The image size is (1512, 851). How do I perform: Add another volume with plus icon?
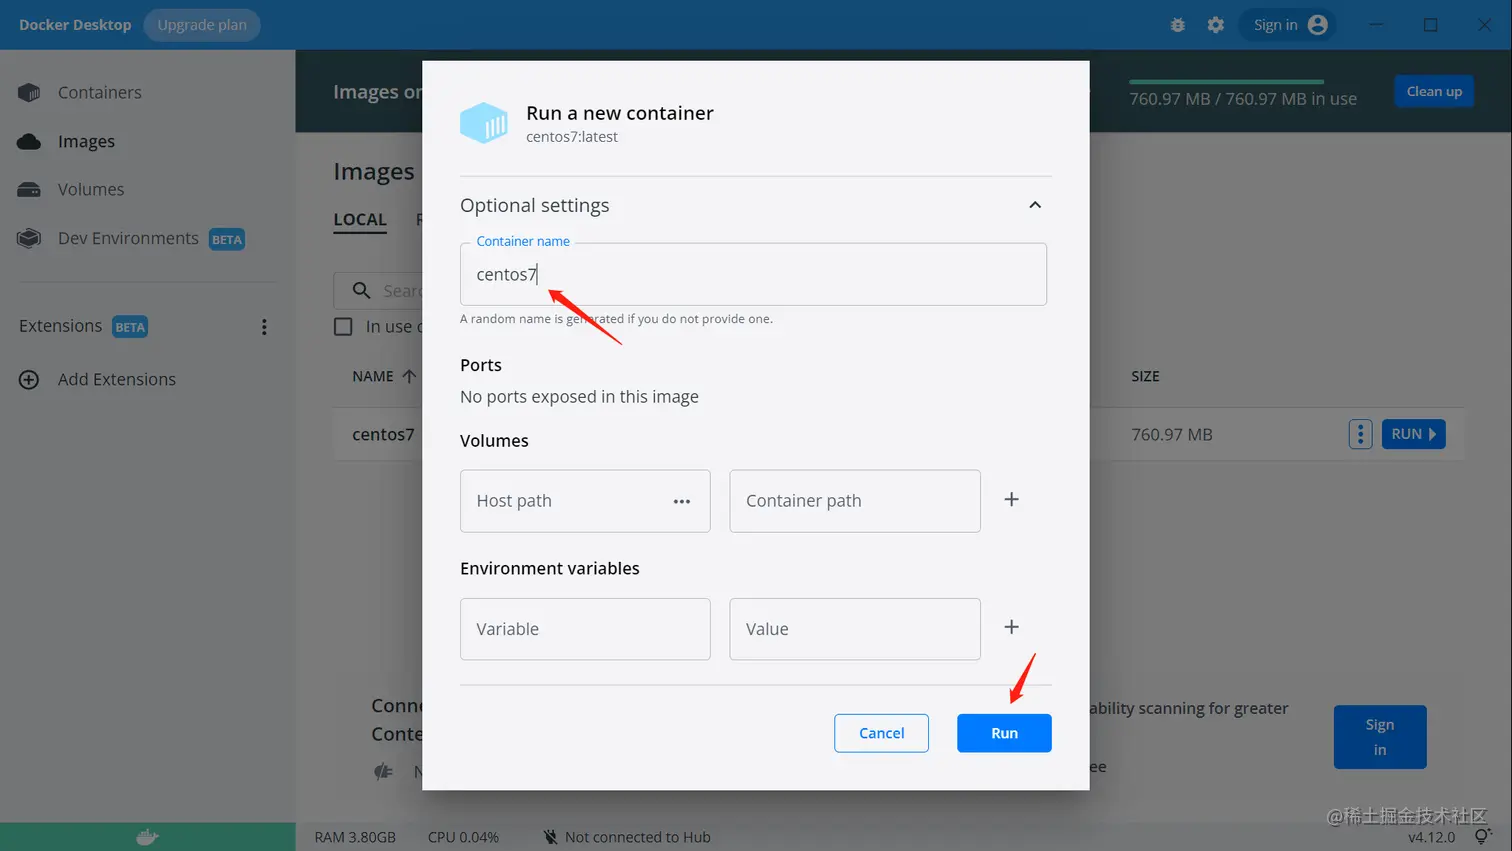point(1011,499)
